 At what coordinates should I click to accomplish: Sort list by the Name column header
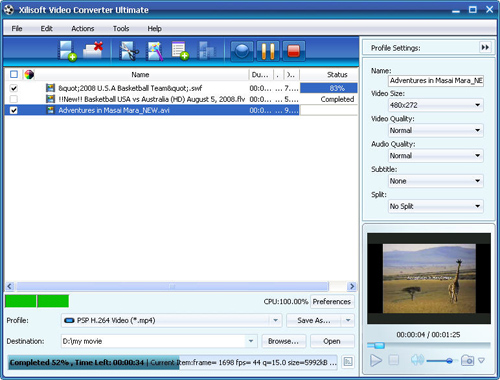point(140,75)
